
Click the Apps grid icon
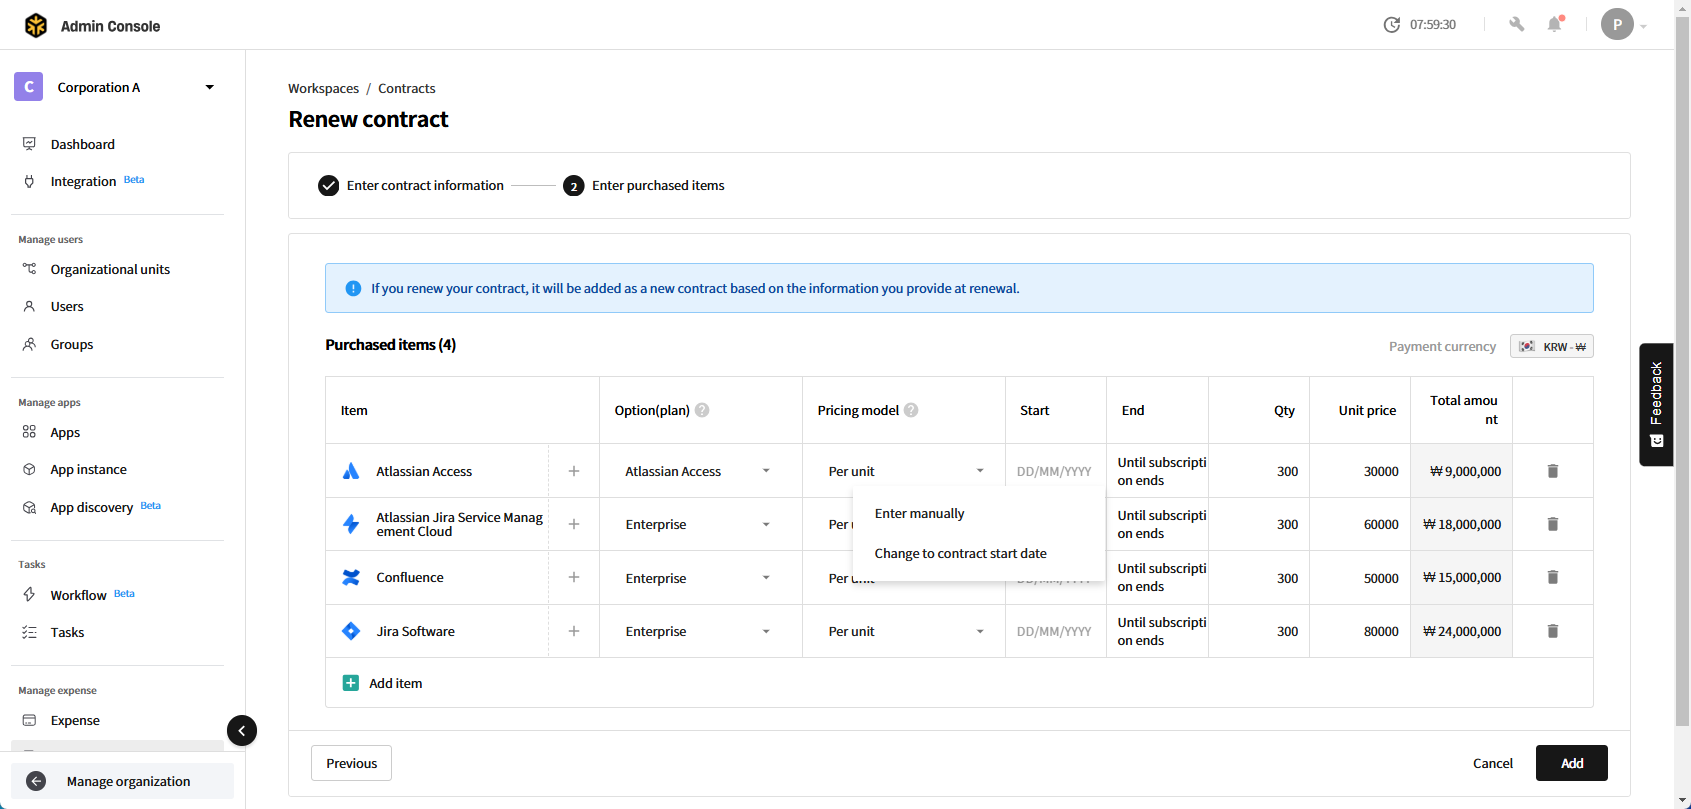coord(29,432)
